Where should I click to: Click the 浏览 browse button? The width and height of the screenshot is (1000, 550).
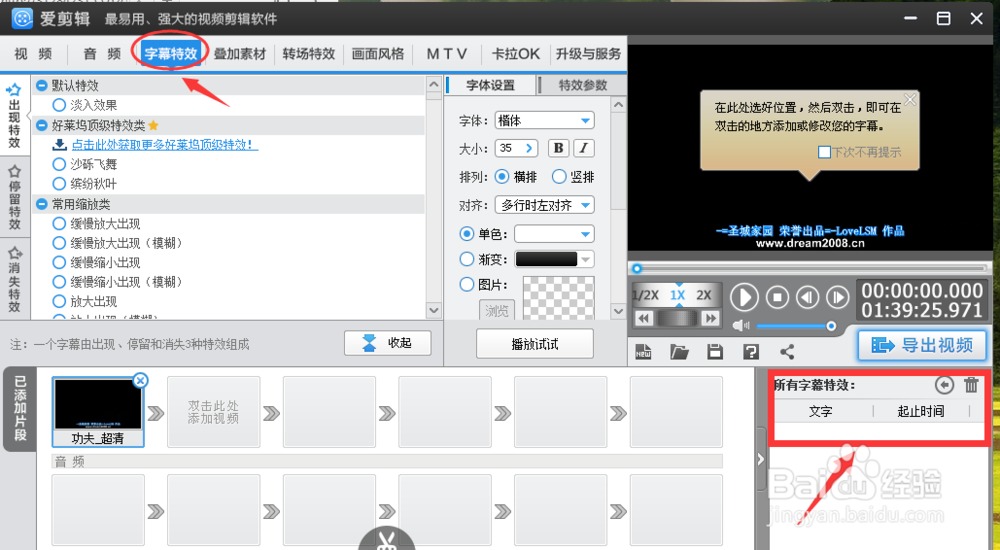(496, 310)
